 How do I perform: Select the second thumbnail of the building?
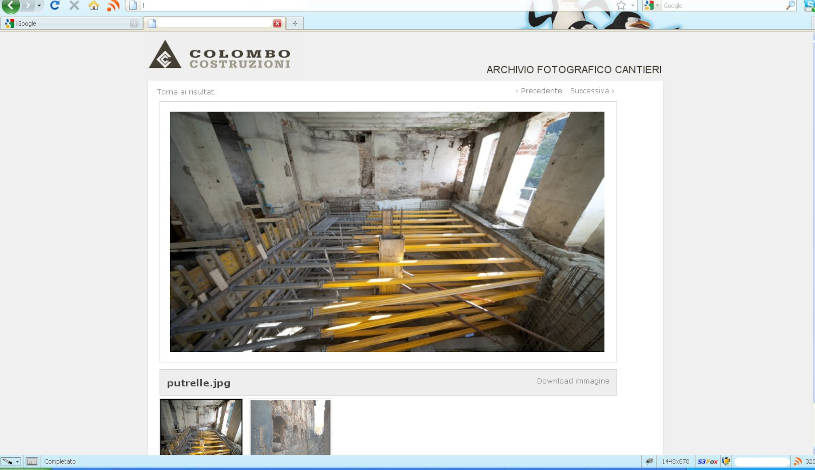click(290, 427)
